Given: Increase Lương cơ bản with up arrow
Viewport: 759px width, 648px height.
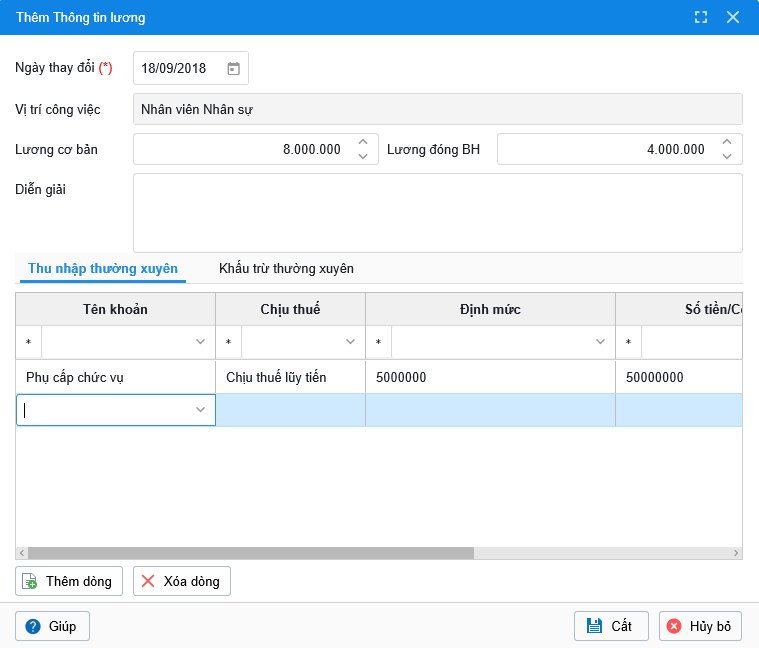Looking at the screenshot, I should coord(363,142).
